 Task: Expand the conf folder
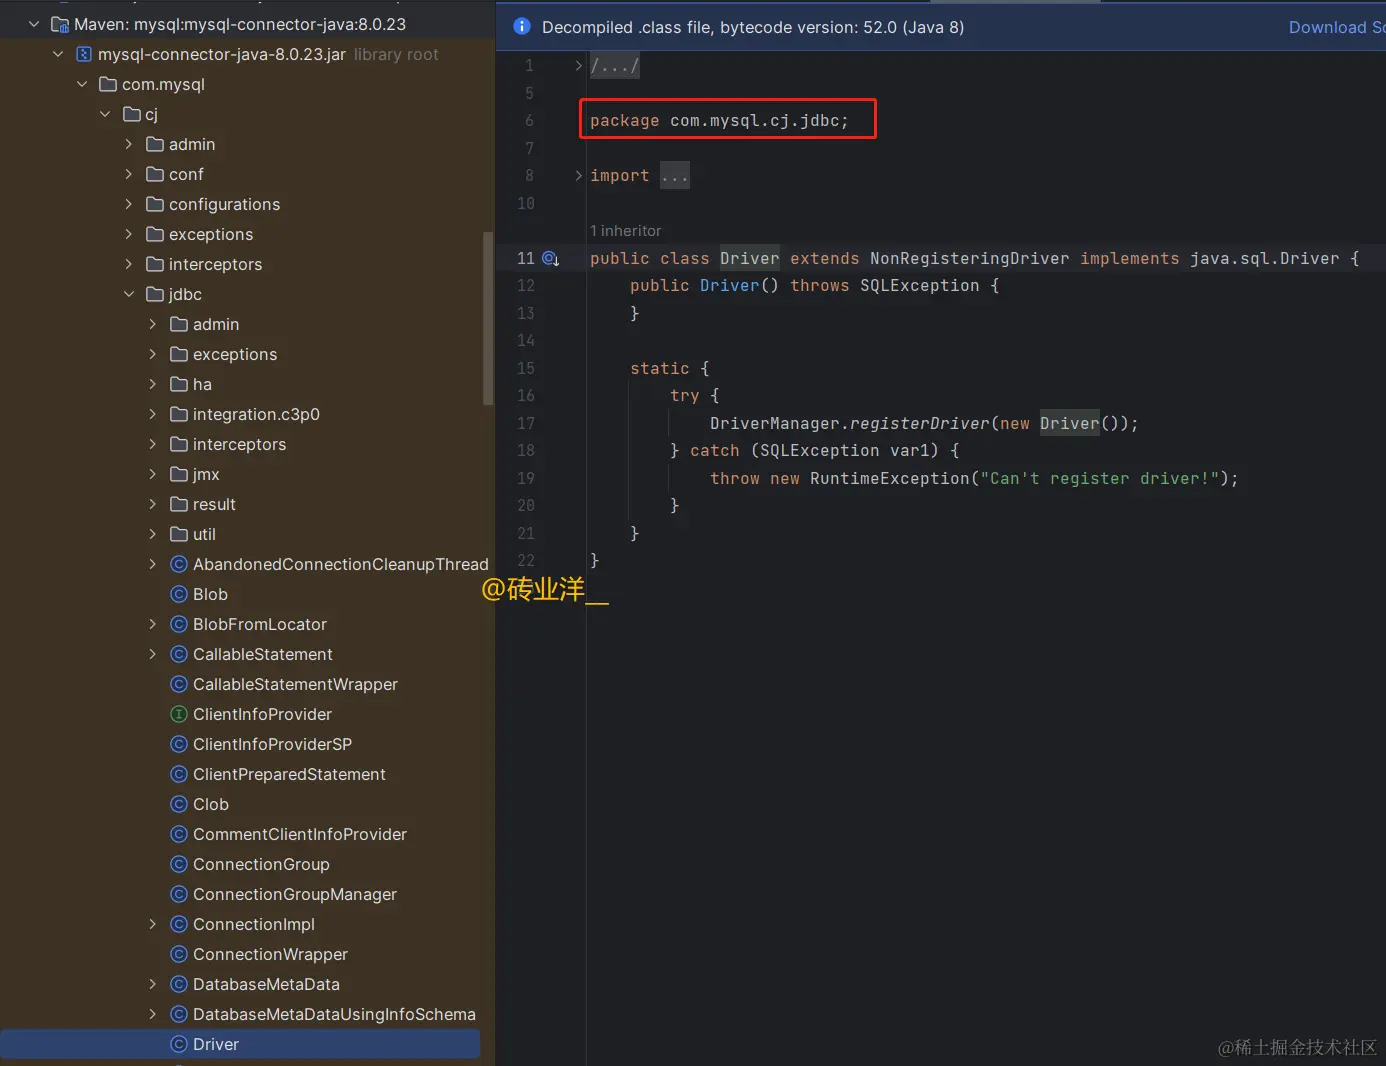point(128,174)
